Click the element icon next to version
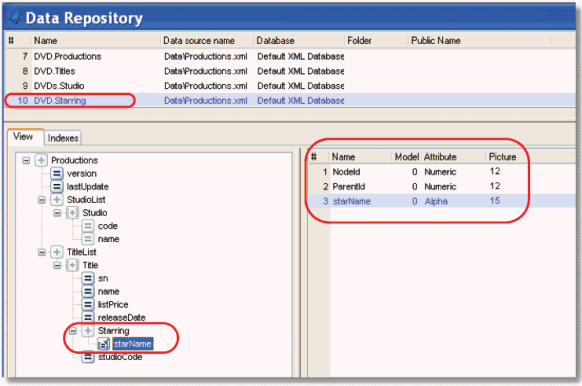 [x=57, y=173]
